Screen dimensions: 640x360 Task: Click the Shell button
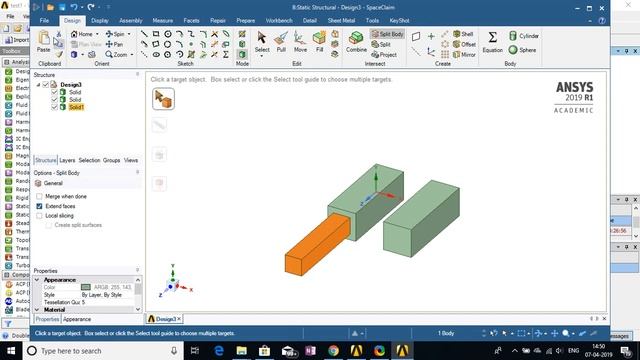(x=463, y=34)
